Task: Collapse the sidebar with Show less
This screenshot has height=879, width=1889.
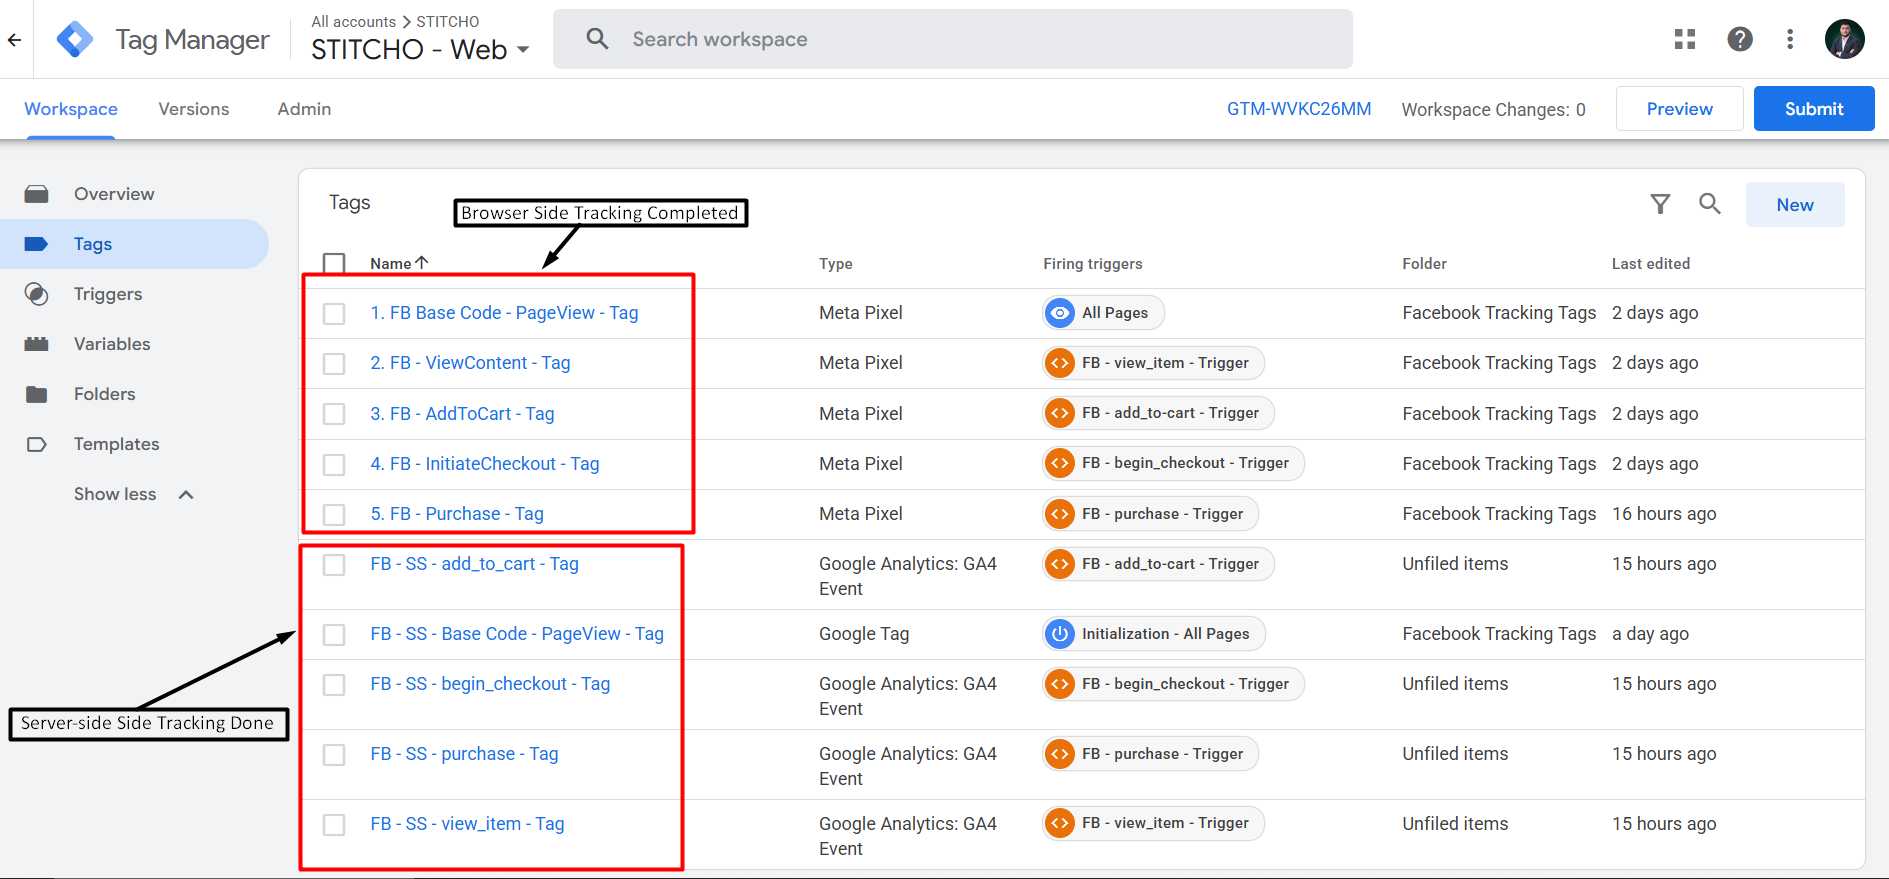Action: 133,494
